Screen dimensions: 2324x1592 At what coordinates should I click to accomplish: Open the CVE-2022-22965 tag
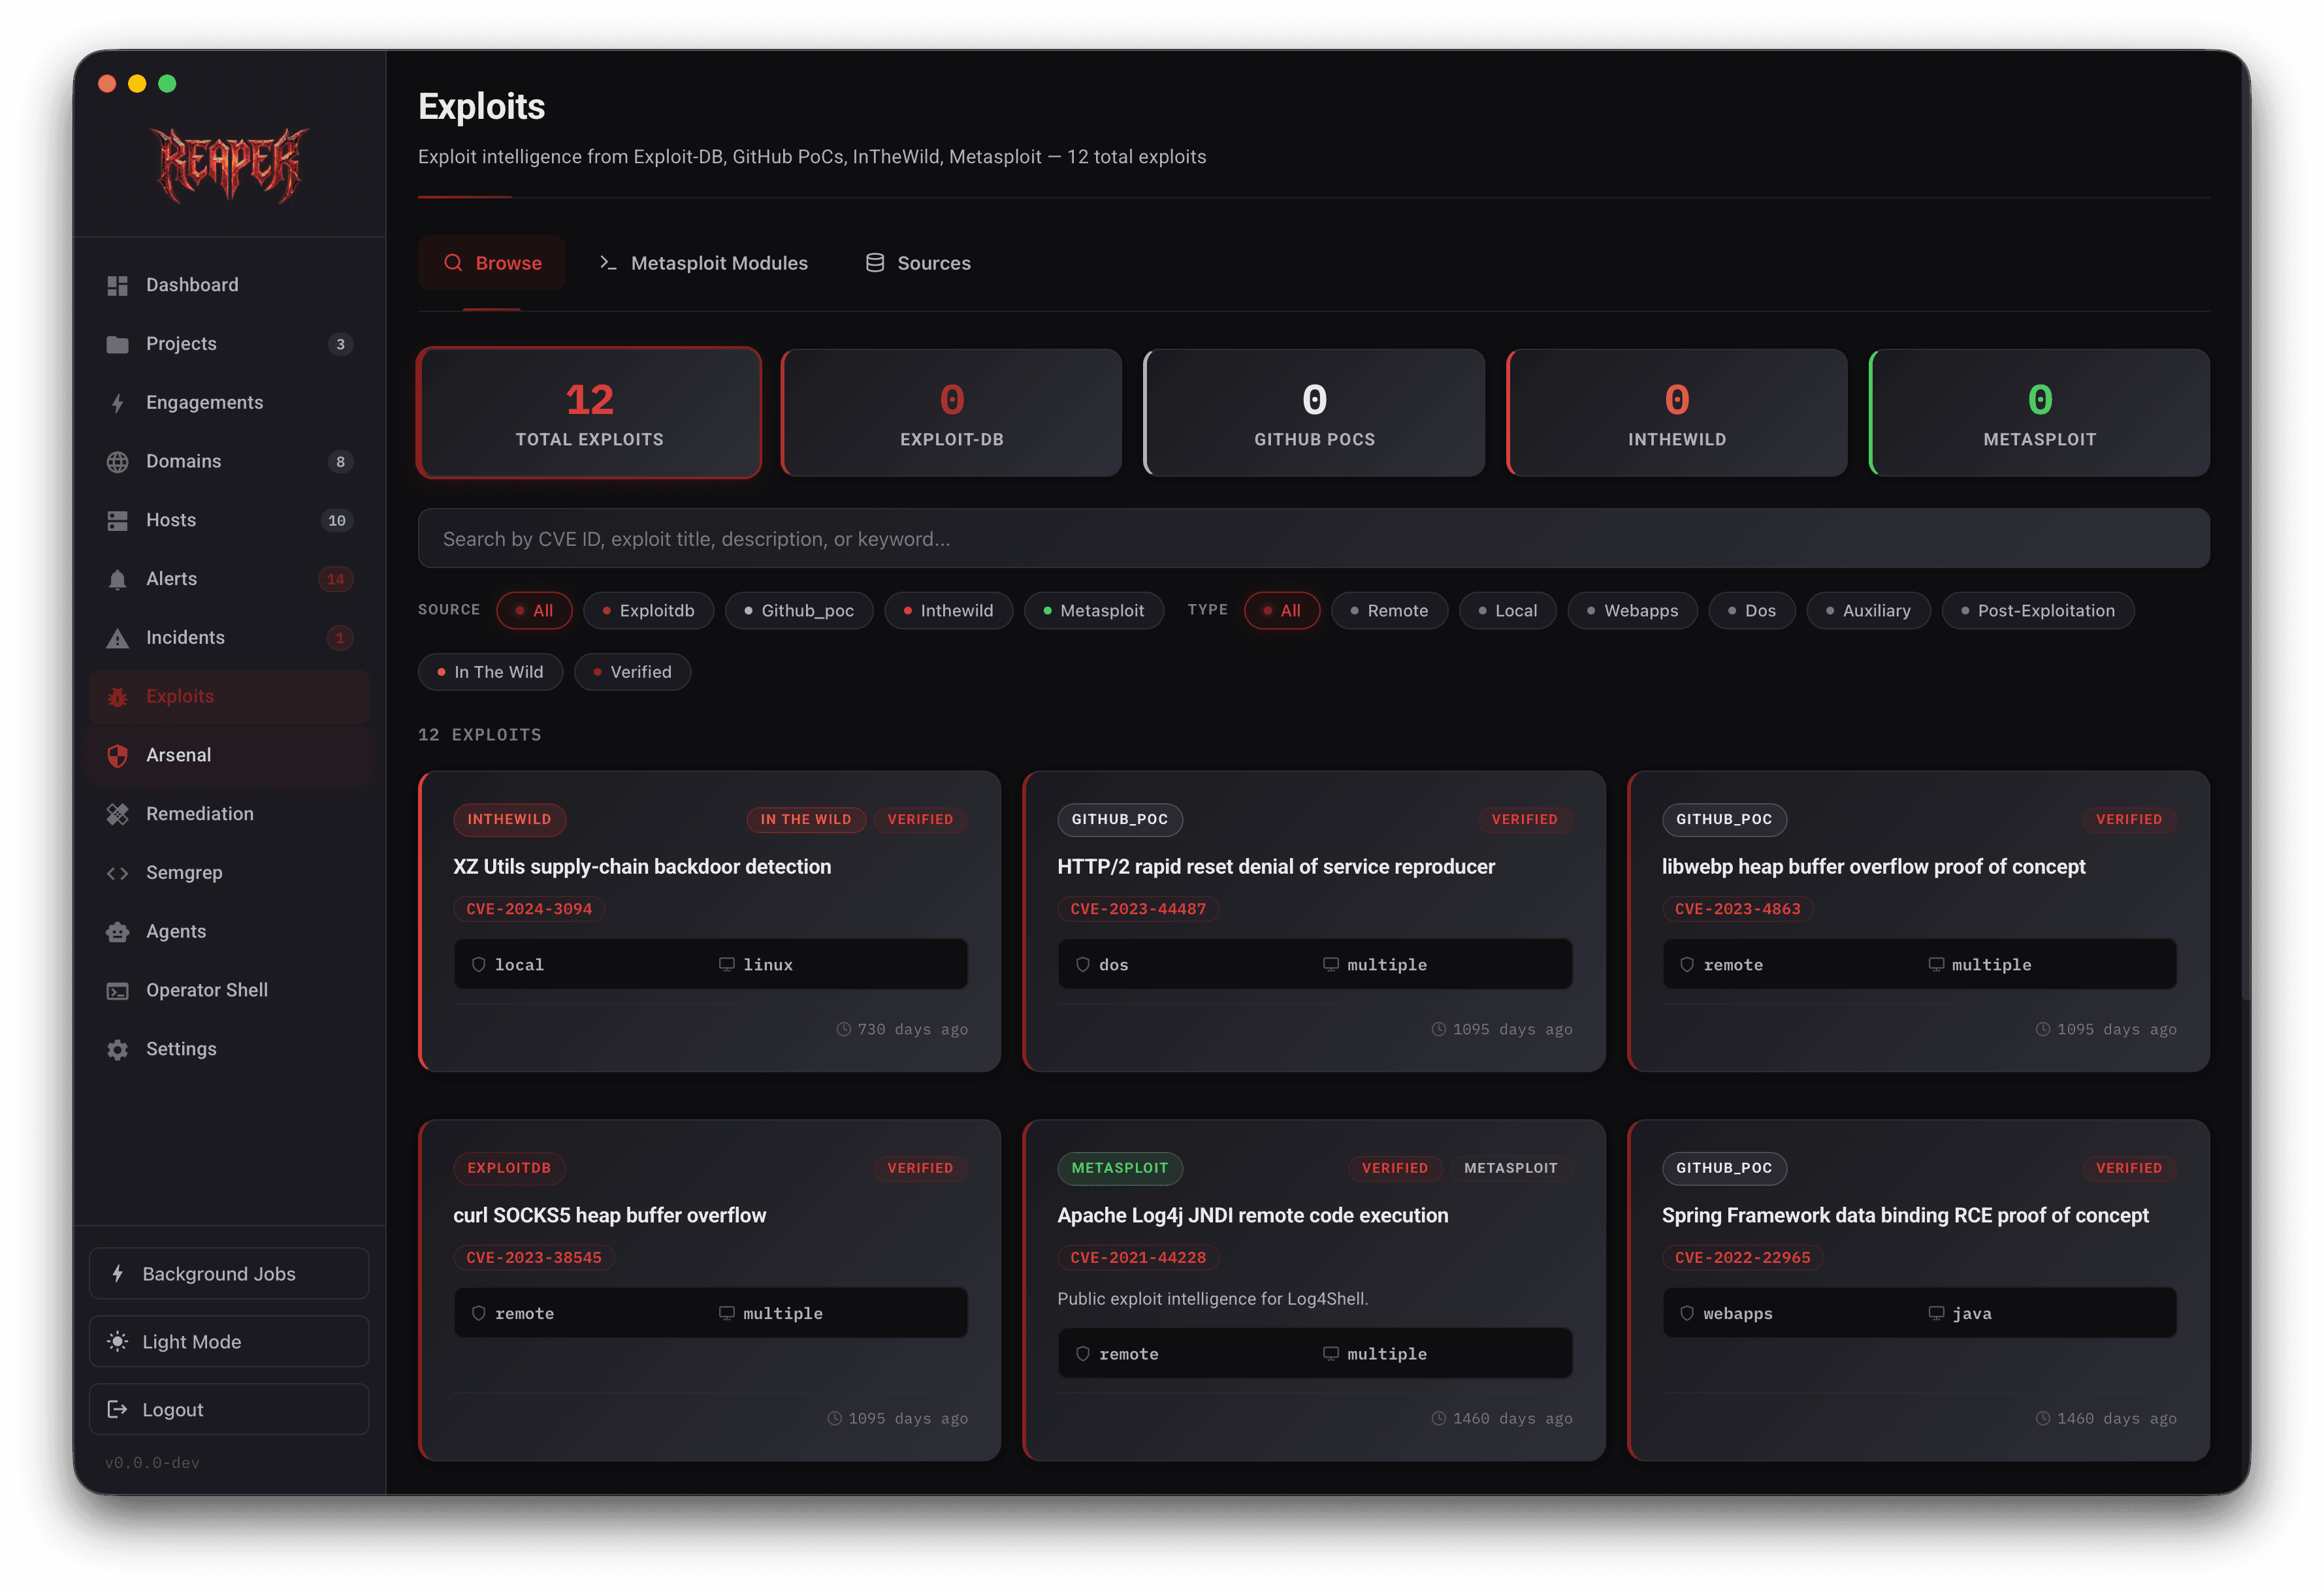click(1742, 1258)
